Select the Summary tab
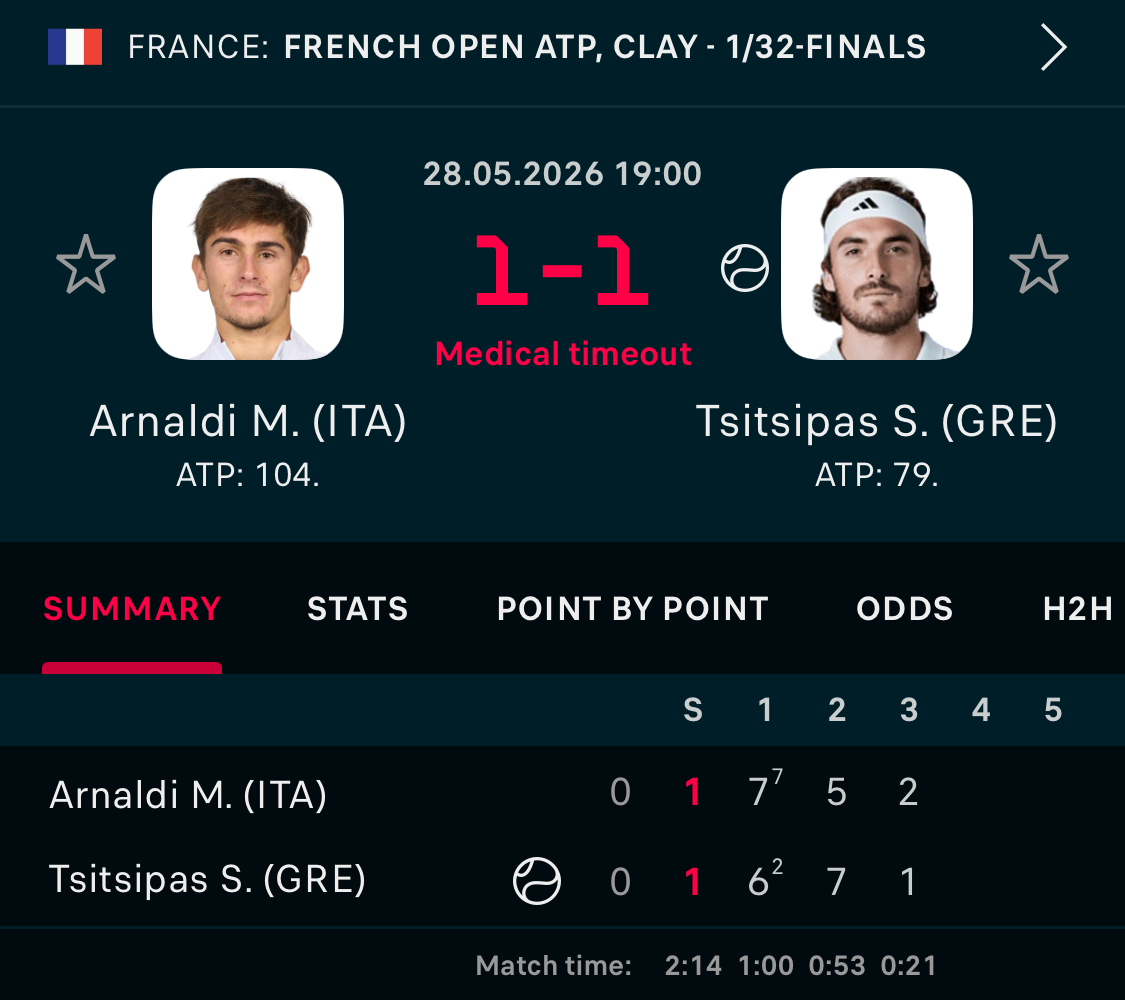This screenshot has height=1000, width=1125. (x=132, y=609)
